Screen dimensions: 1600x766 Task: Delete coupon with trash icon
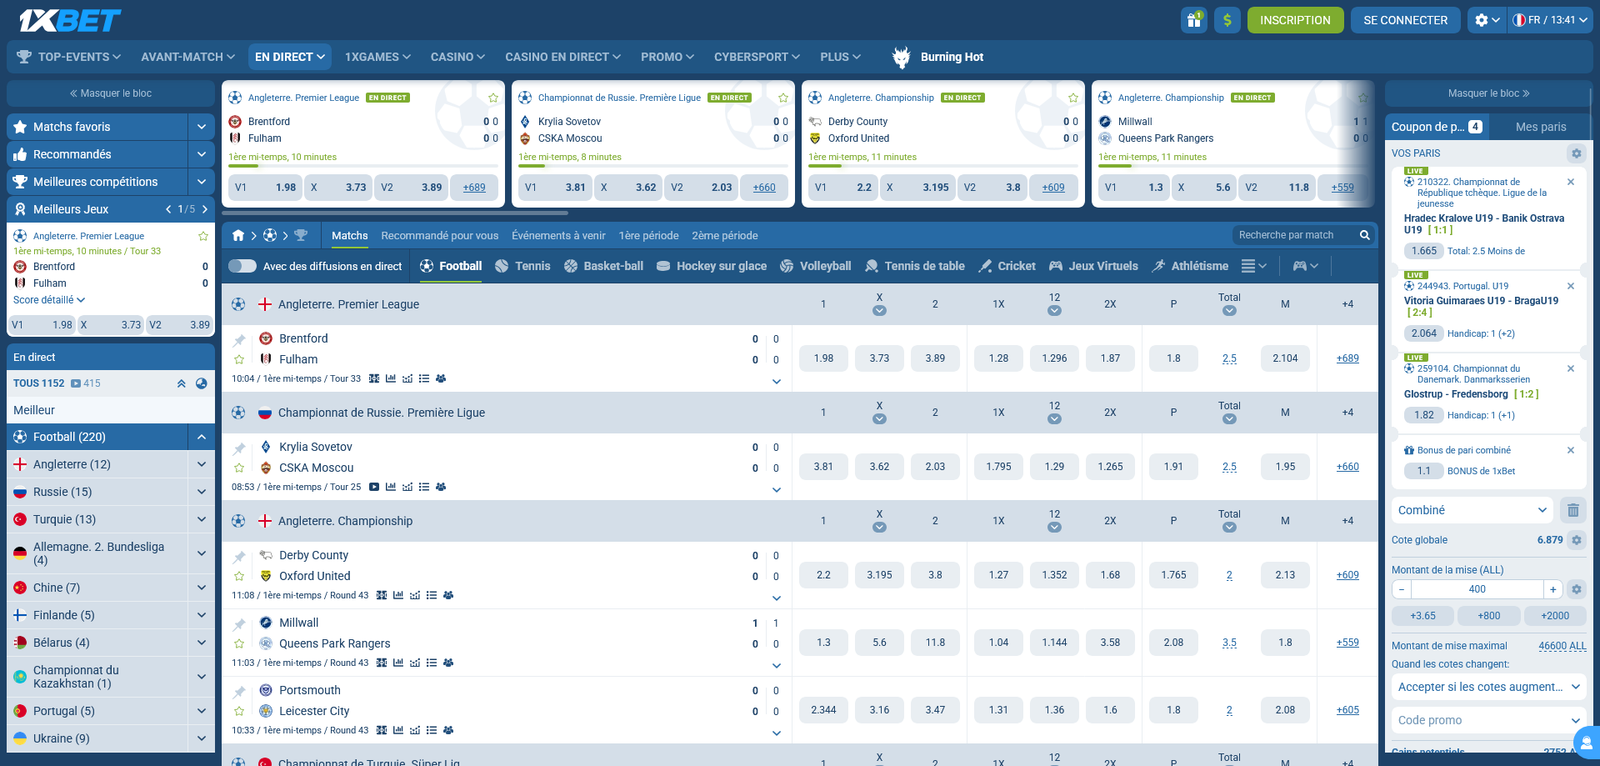(1573, 510)
